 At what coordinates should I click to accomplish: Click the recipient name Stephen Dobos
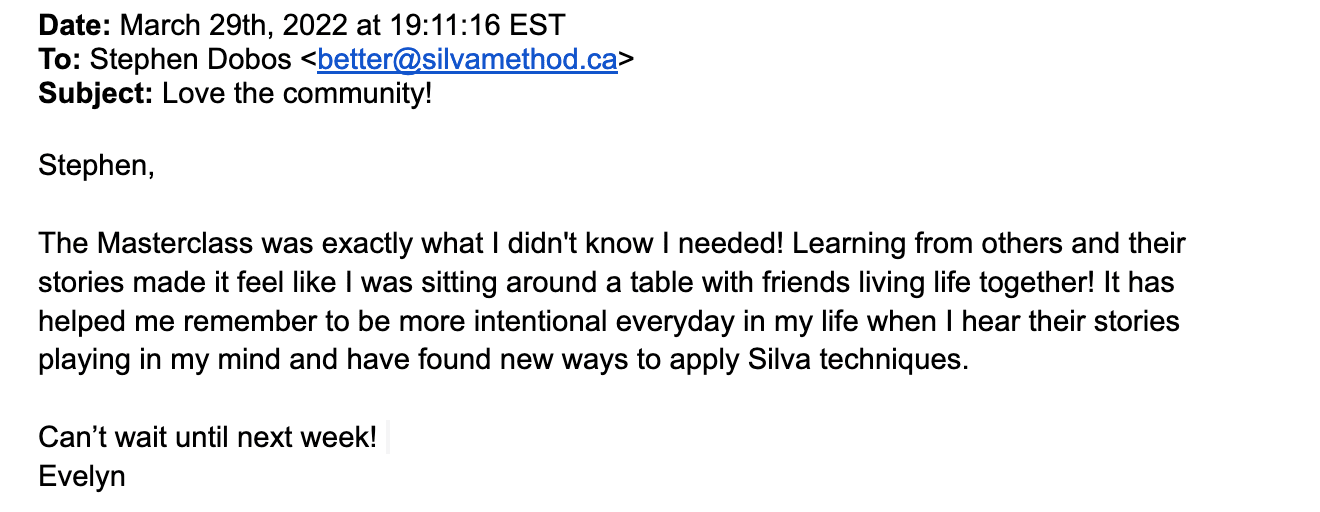pyautogui.click(x=192, y=60)
